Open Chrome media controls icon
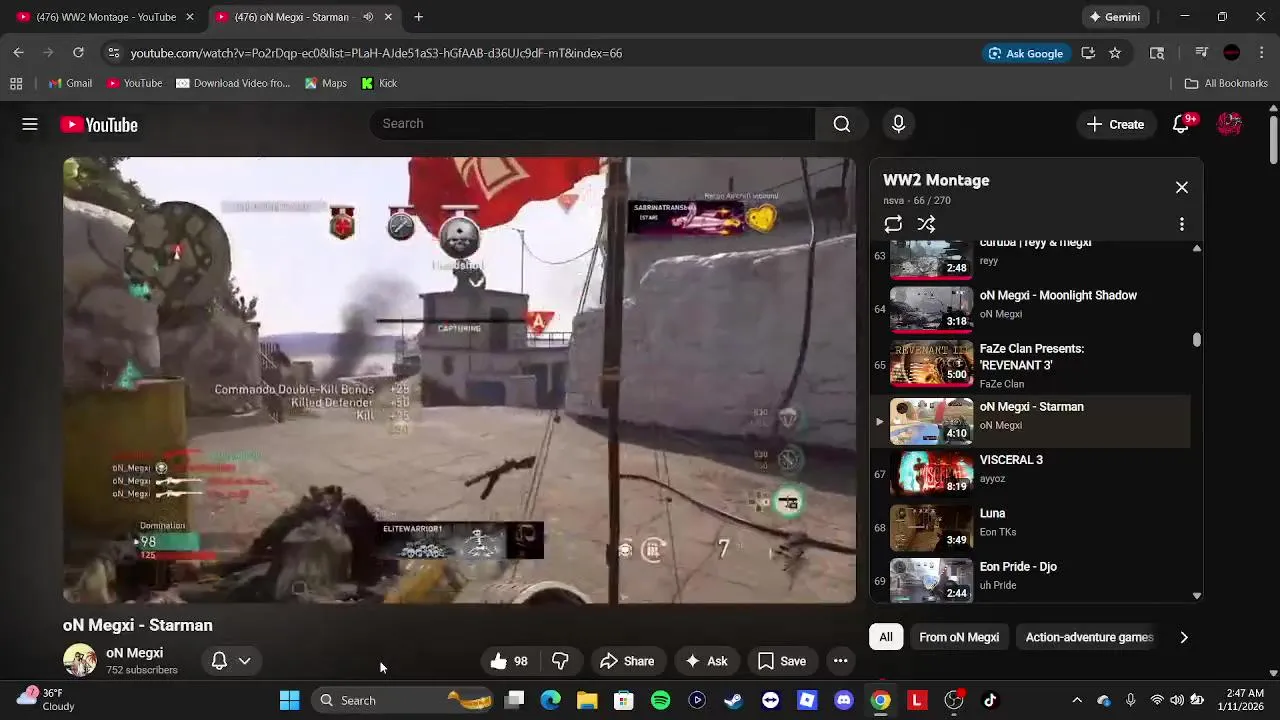The image size is (1280, 720). (x=1201, y=53)
